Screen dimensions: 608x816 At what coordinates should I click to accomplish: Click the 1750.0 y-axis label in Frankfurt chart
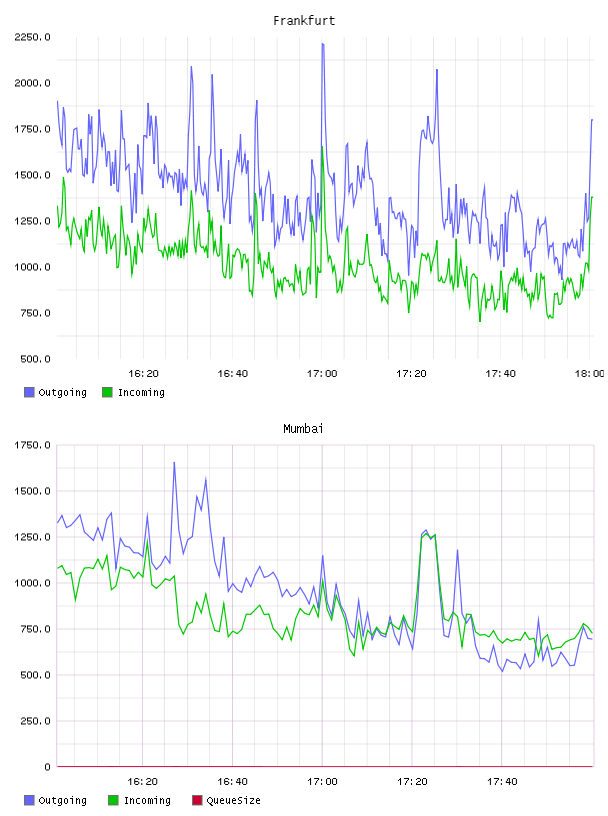point(32,129)
